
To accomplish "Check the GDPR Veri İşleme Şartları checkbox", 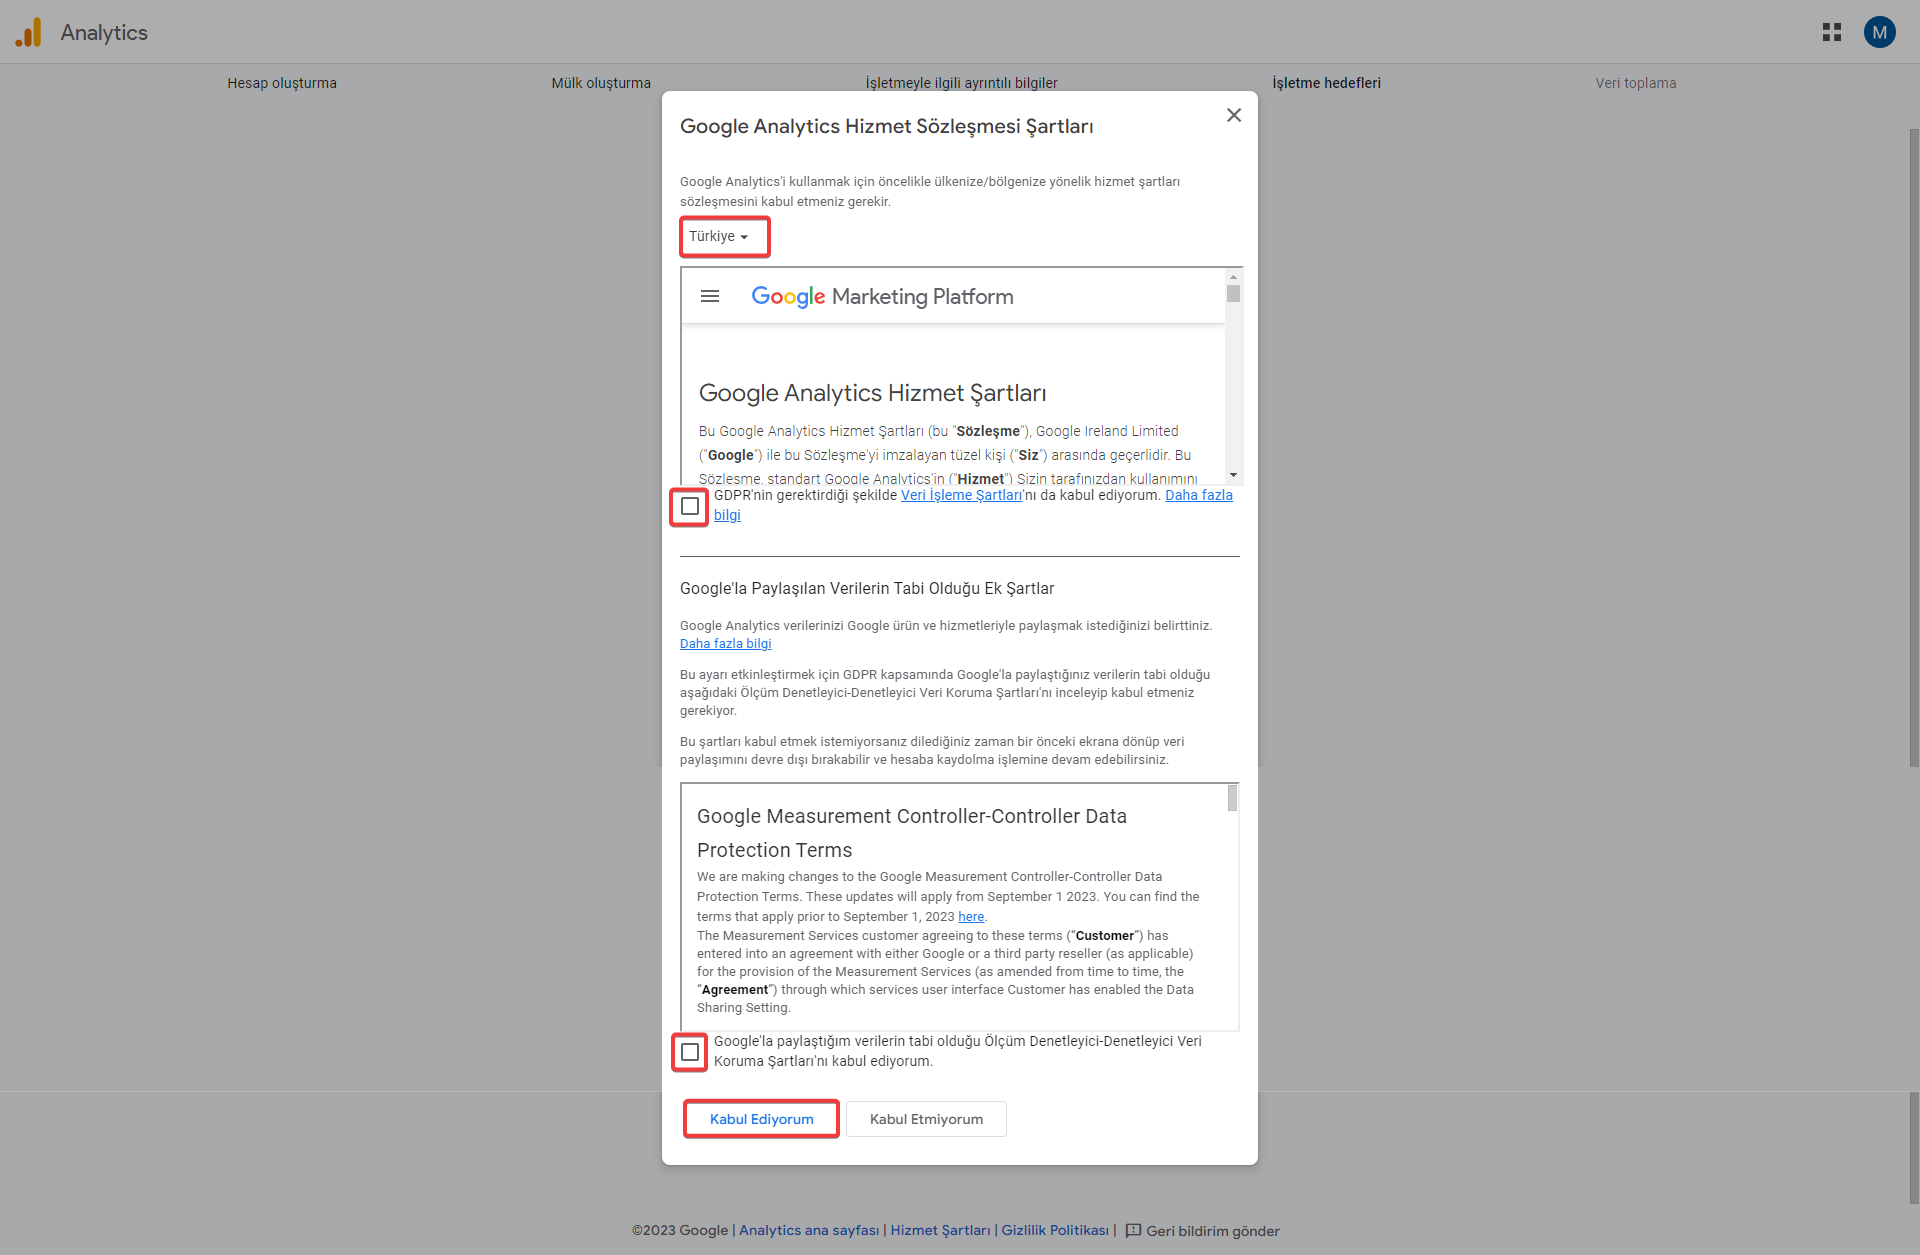I will click(690, 506).
